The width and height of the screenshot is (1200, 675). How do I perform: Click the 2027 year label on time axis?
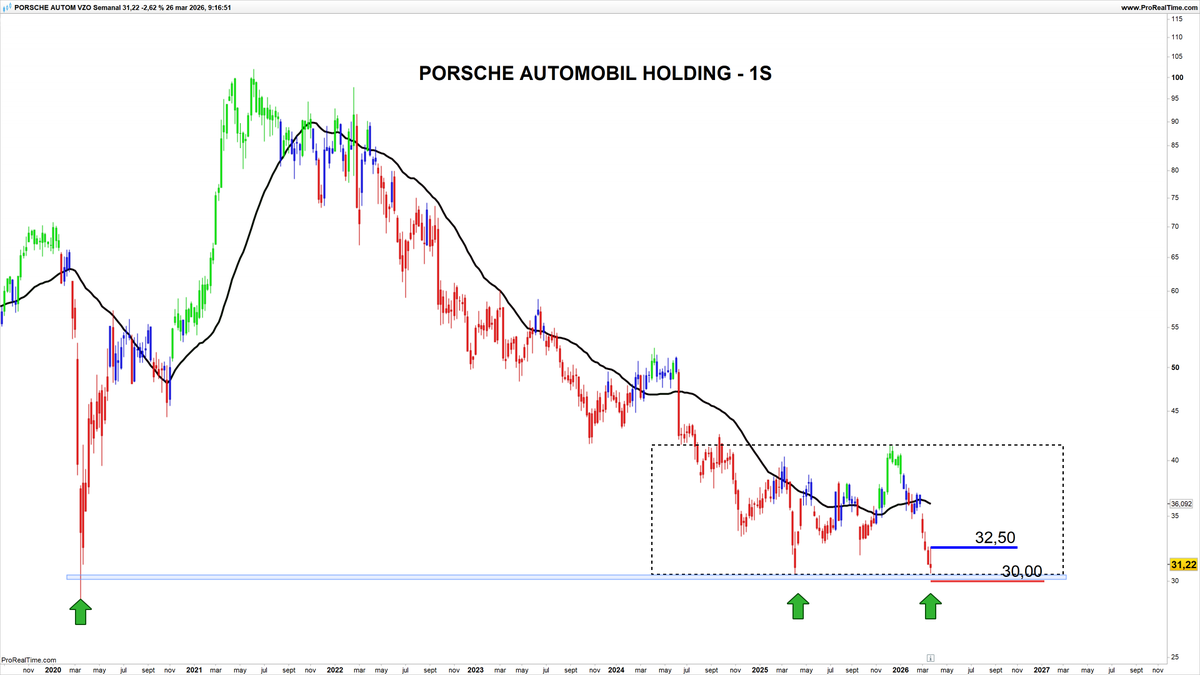pos(1041,669)
